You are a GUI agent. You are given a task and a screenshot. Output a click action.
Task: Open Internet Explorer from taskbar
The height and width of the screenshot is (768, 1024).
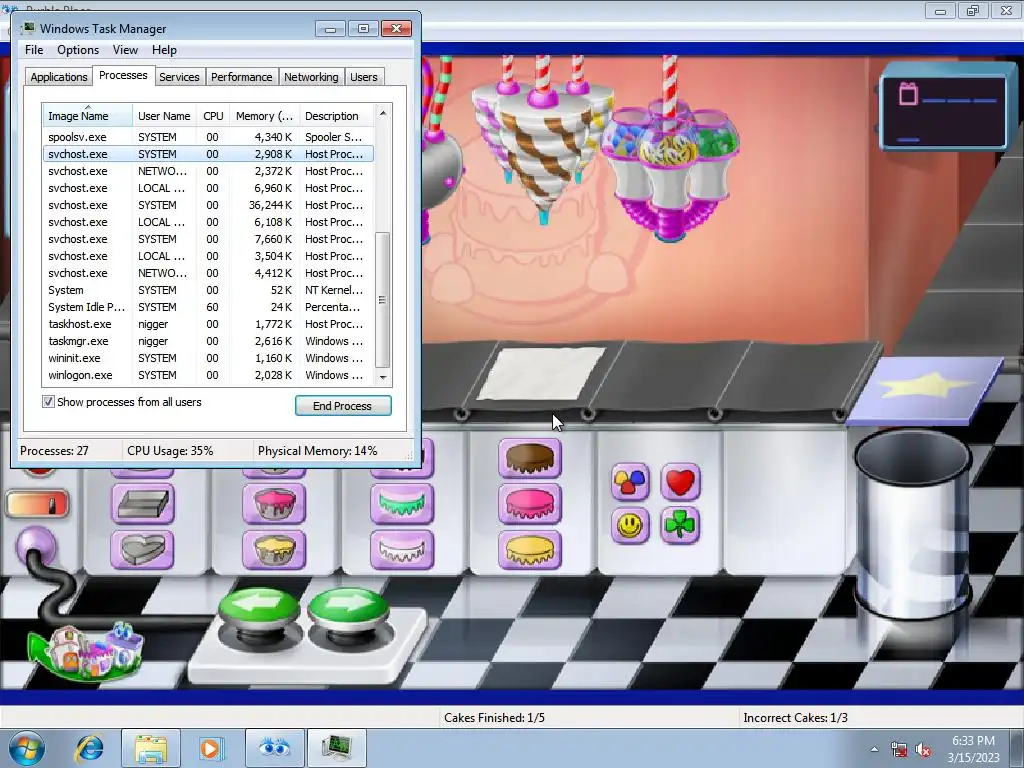click(x=89, y=748)
